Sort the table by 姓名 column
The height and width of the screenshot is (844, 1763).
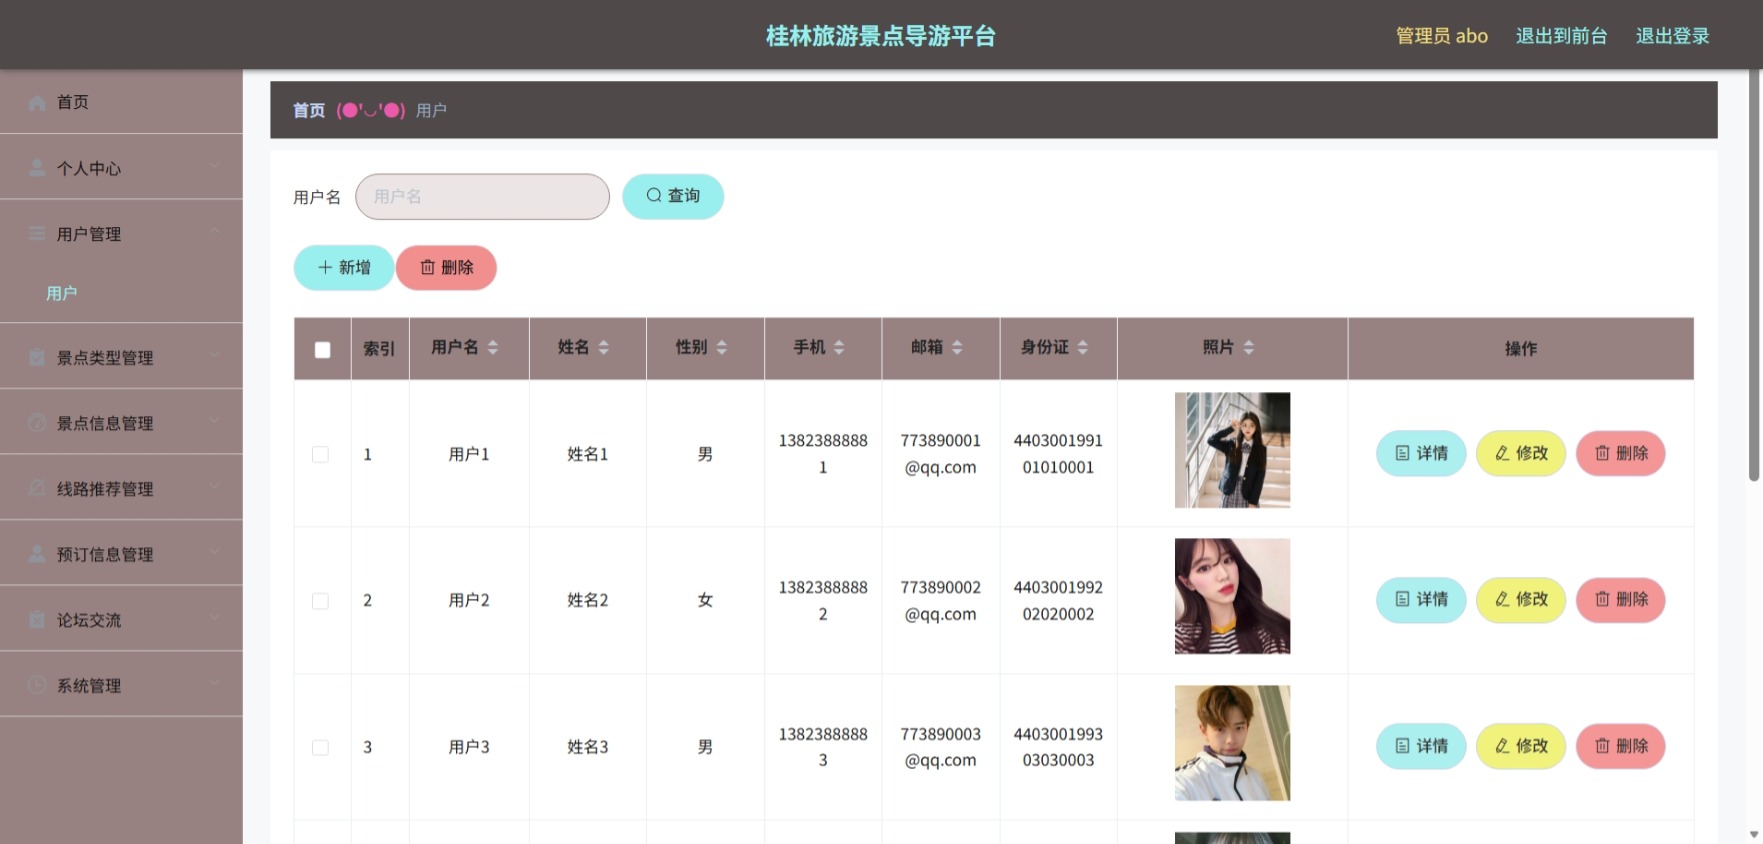[x=604, y=347]
